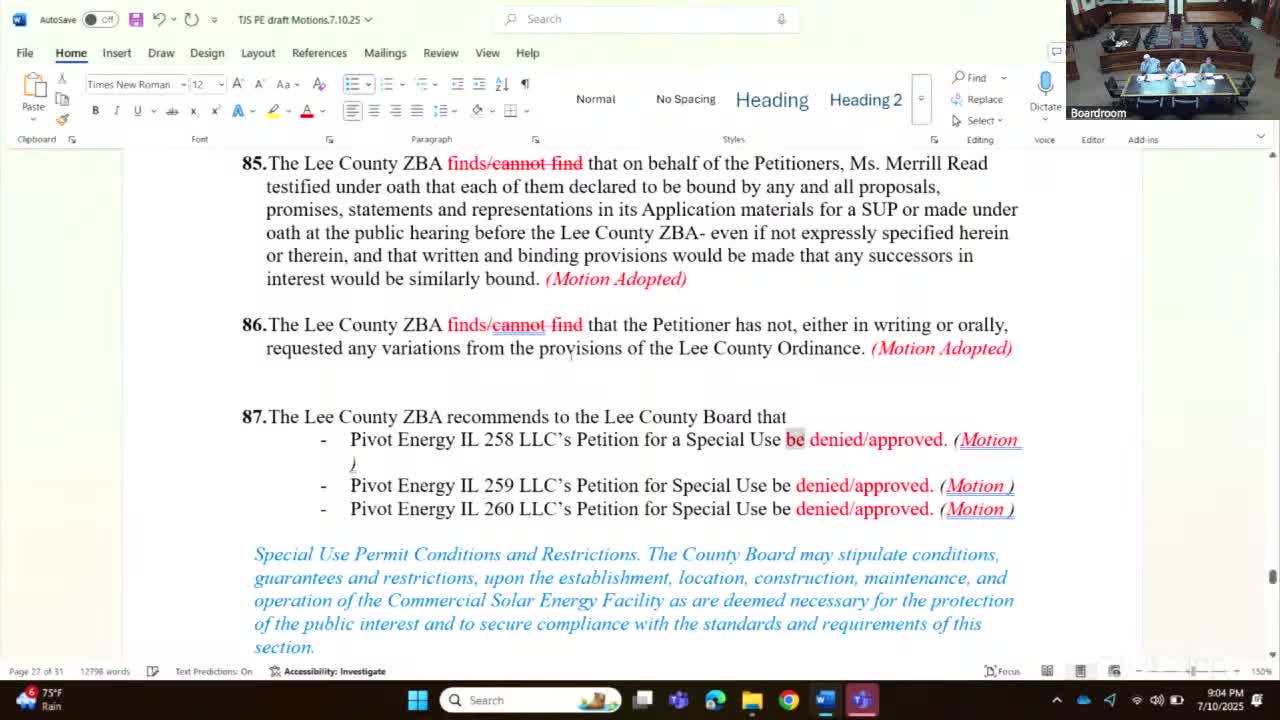Toggle show paragraph marks
The height and width of the screenshot is (720, 1280).
point(525,84)
